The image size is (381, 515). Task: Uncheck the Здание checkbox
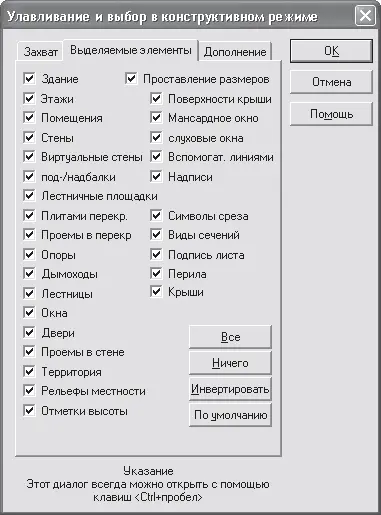(x=29, y=79)
